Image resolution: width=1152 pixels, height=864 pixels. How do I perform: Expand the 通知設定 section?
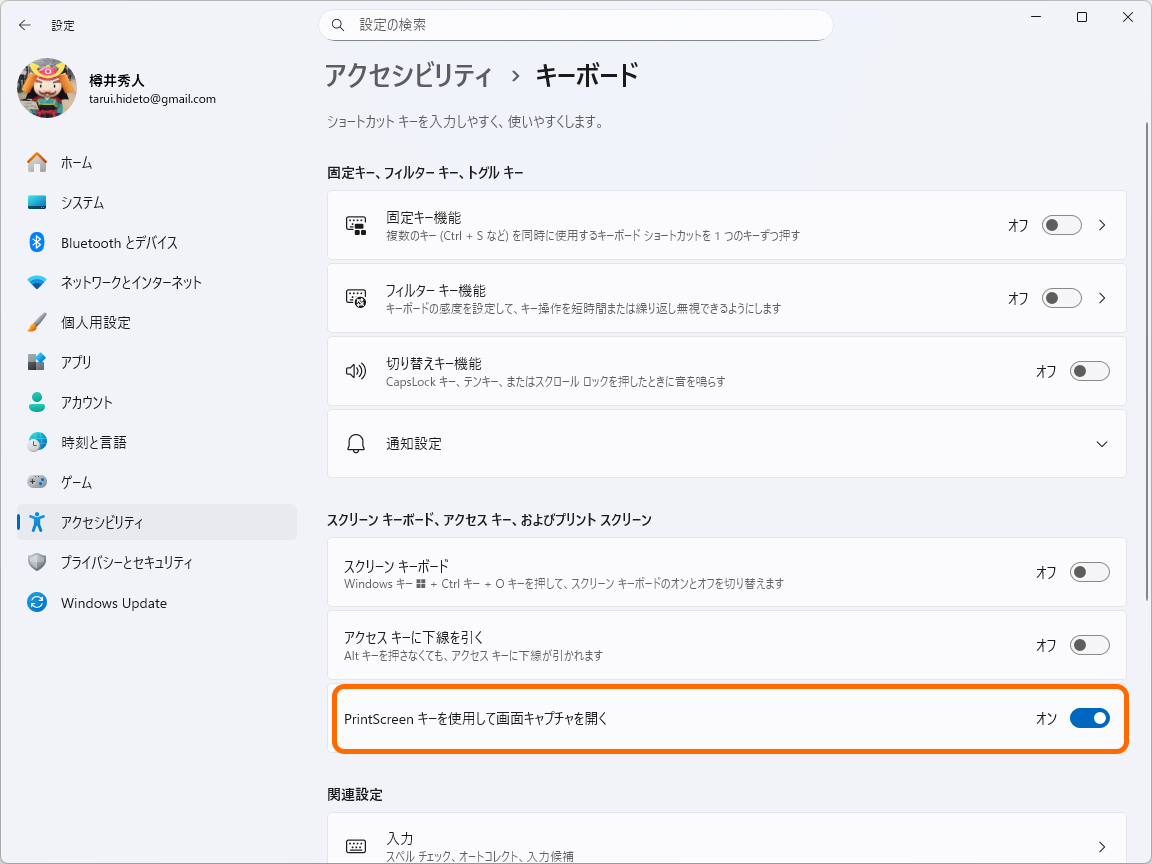(1101, 443)
